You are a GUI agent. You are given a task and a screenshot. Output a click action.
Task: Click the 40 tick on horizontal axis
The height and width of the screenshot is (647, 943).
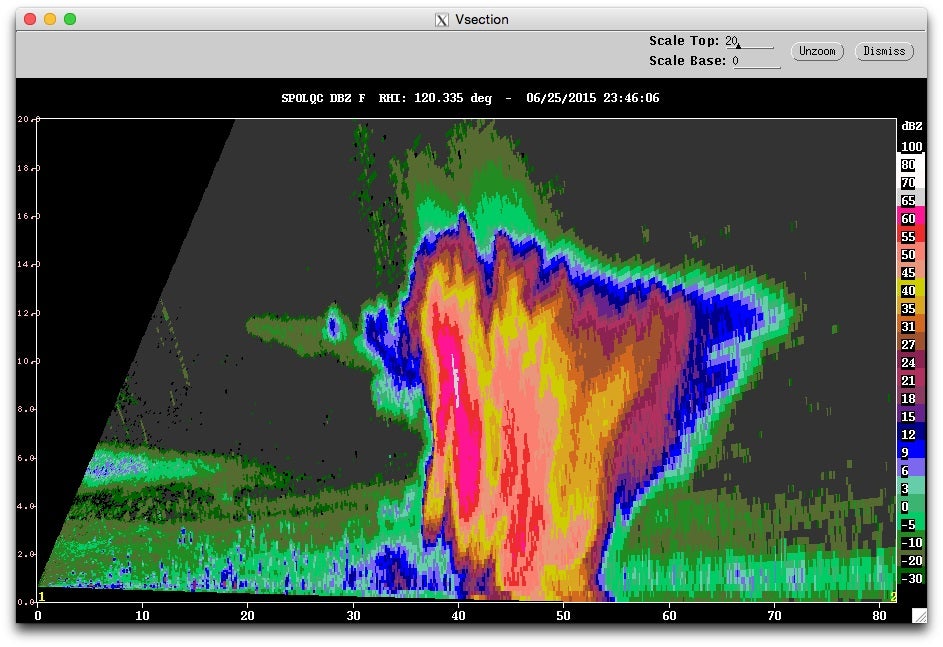tap(460, 616)
